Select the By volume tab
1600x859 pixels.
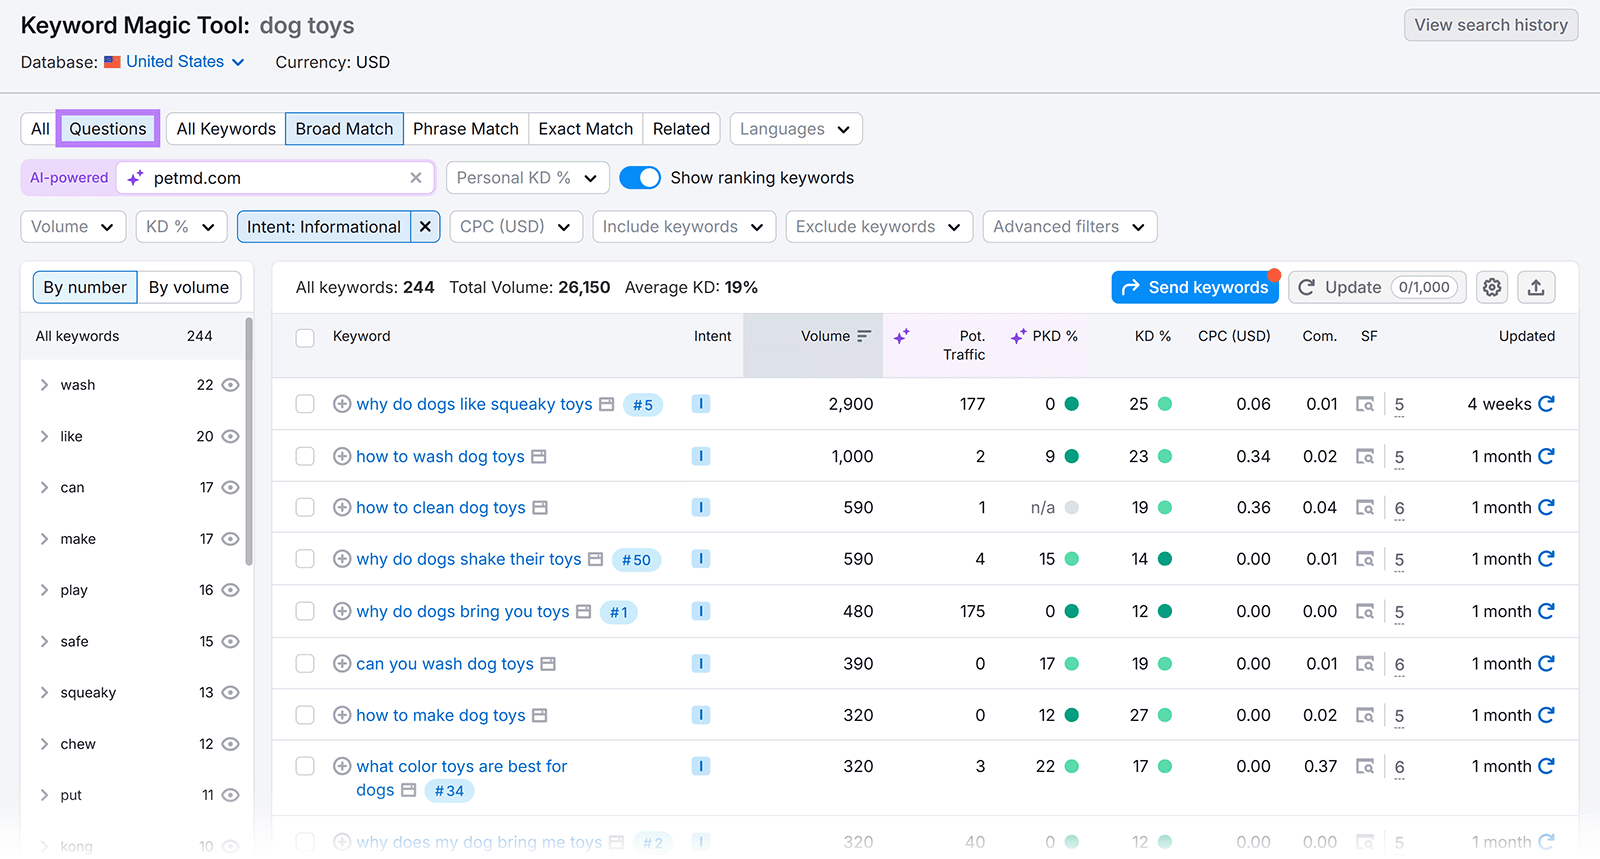[189, 288]
